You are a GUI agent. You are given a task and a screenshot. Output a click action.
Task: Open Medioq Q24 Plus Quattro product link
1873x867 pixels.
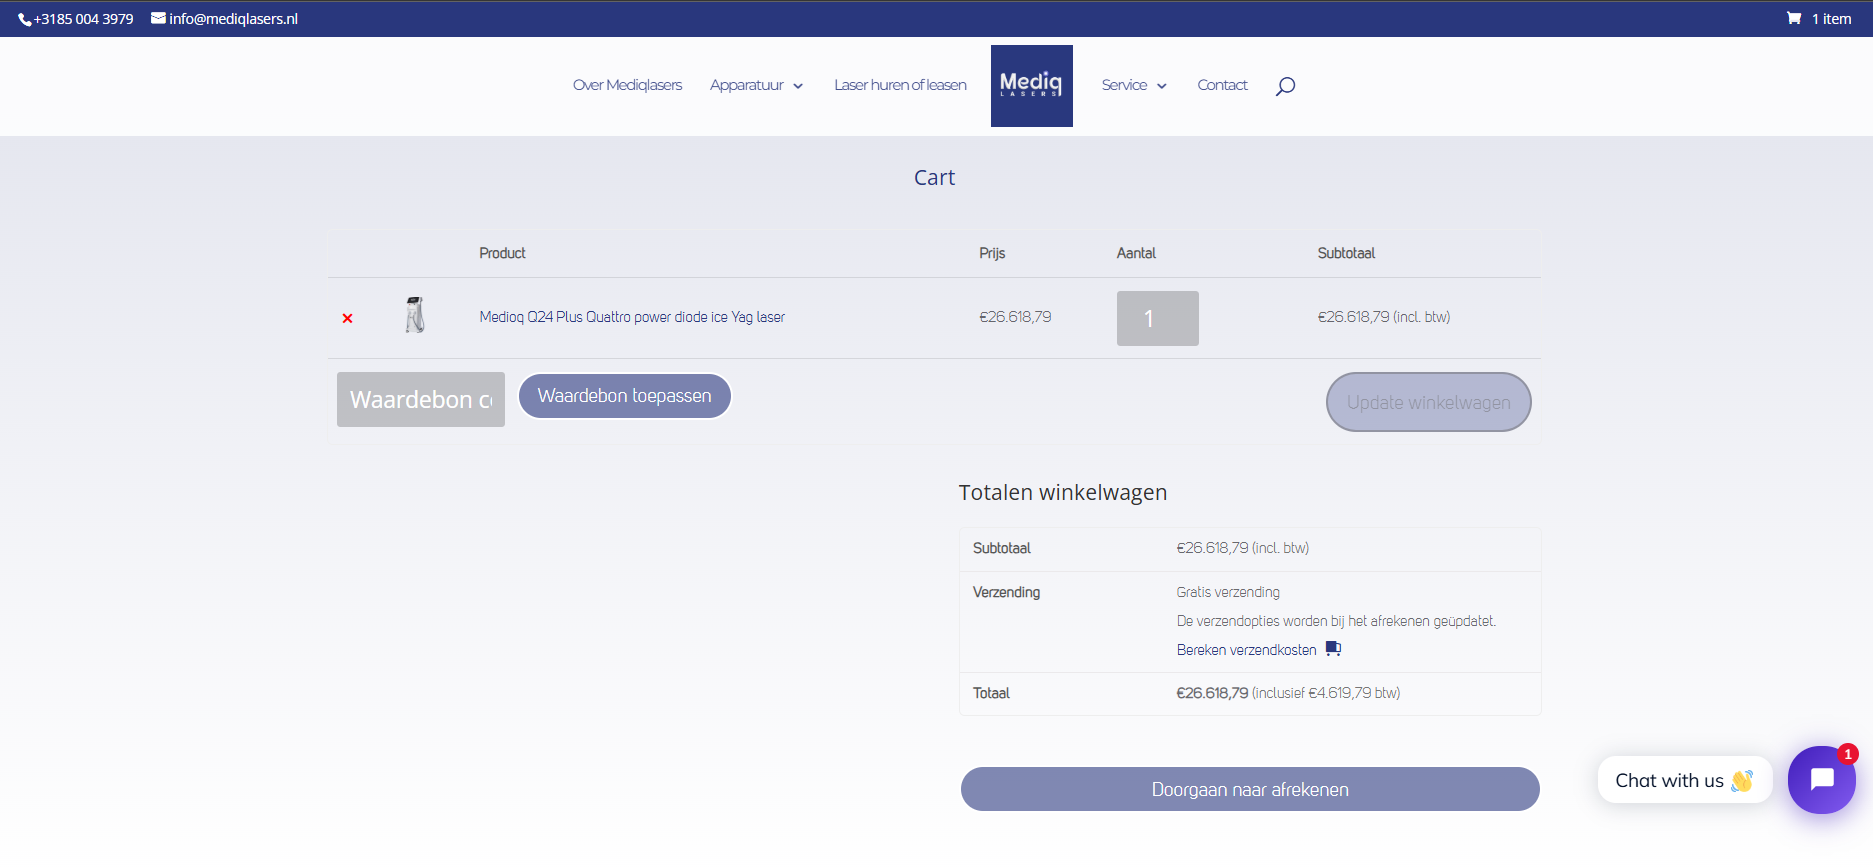click(632, 317)
